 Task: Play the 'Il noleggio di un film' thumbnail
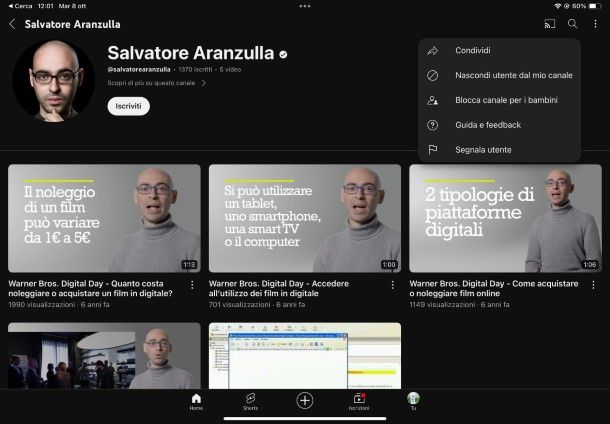(x=104, y=219)
